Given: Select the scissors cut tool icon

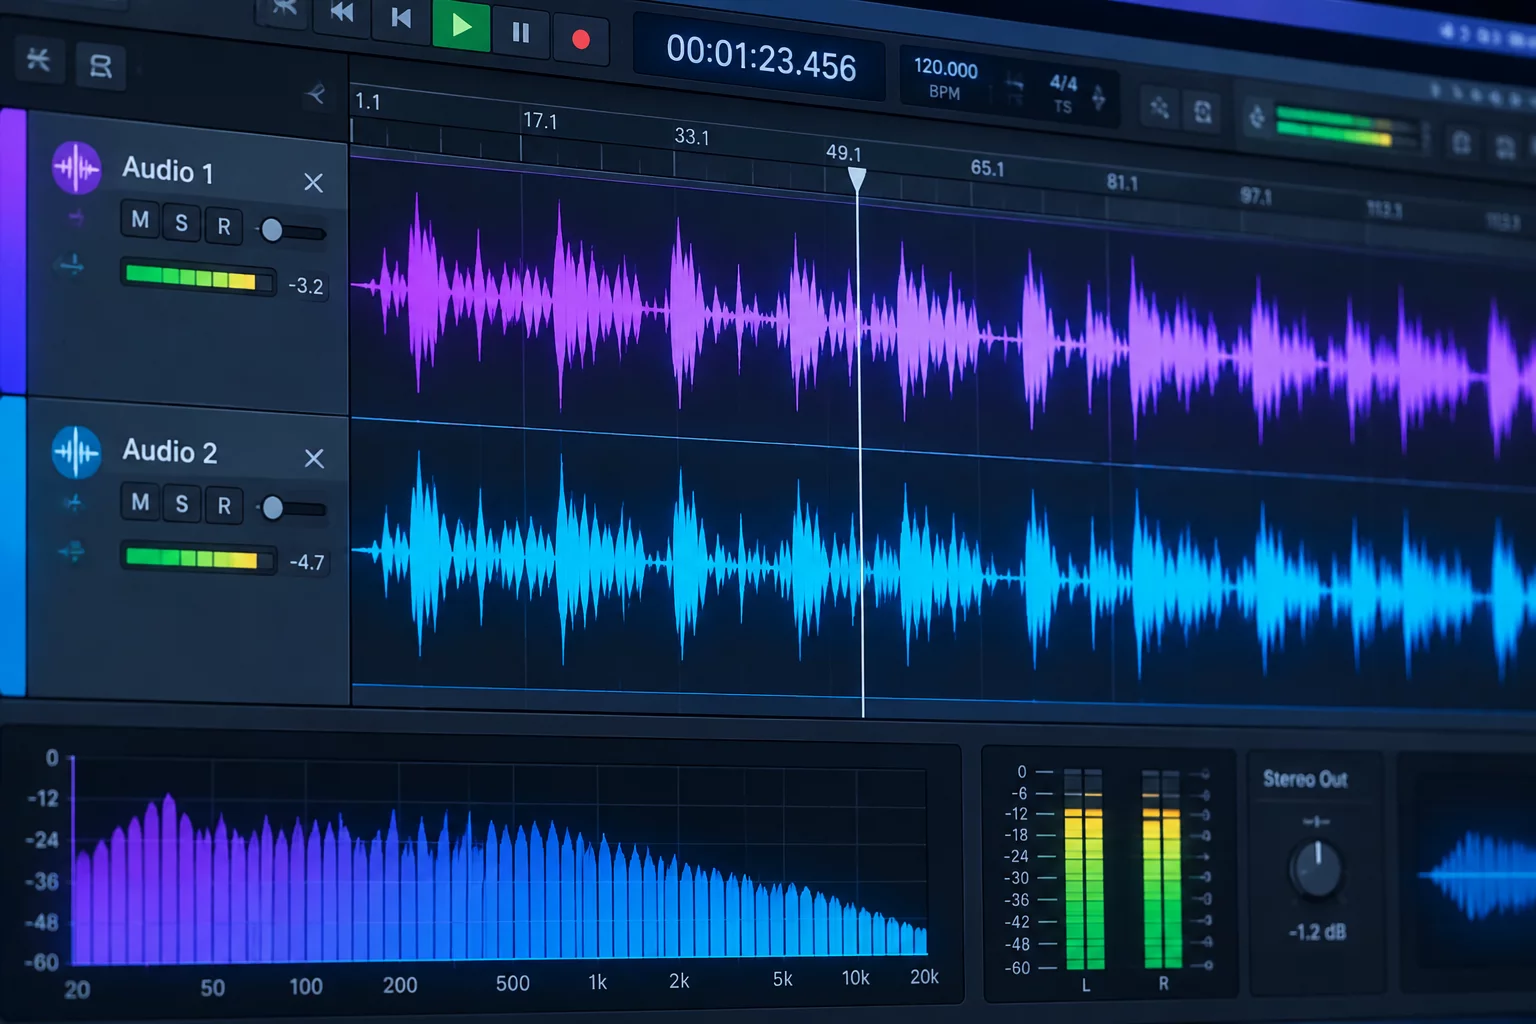Looking at the screenshot, I should coord(39,59).
